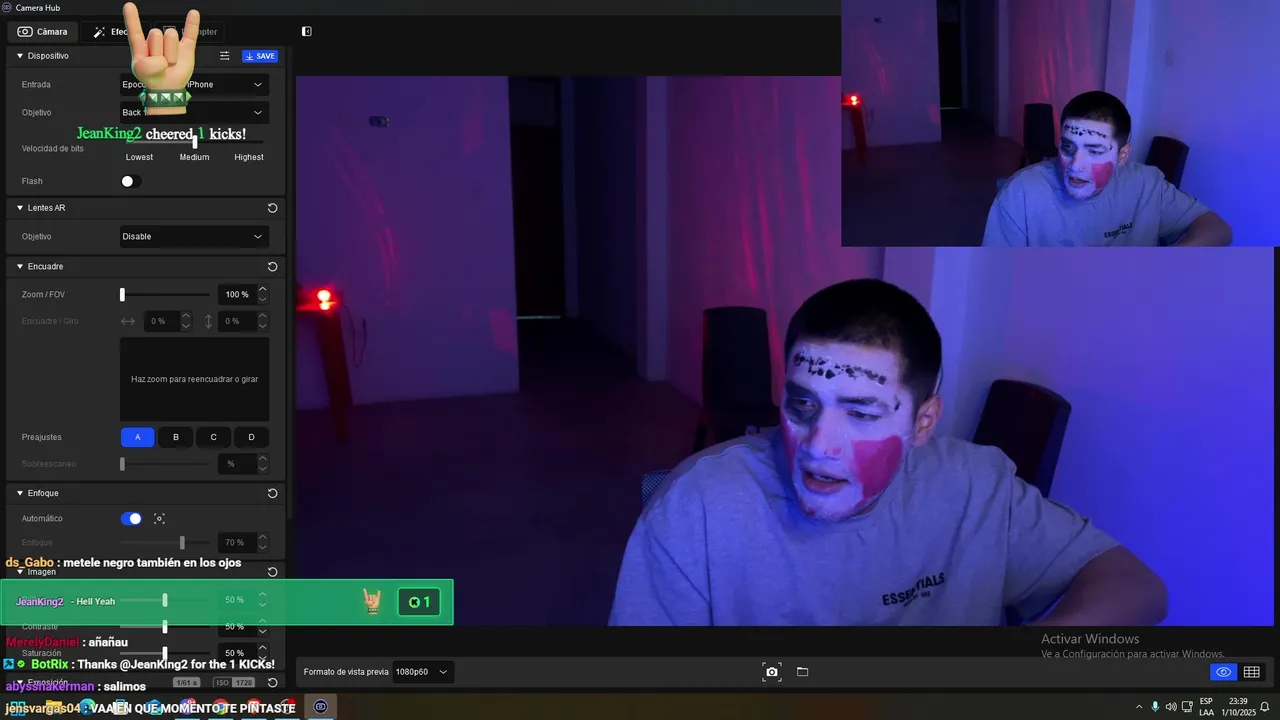Screen dimensions: 1280x720
Task: Collapse the Encuadre section
Action: (x=19, y=267)
